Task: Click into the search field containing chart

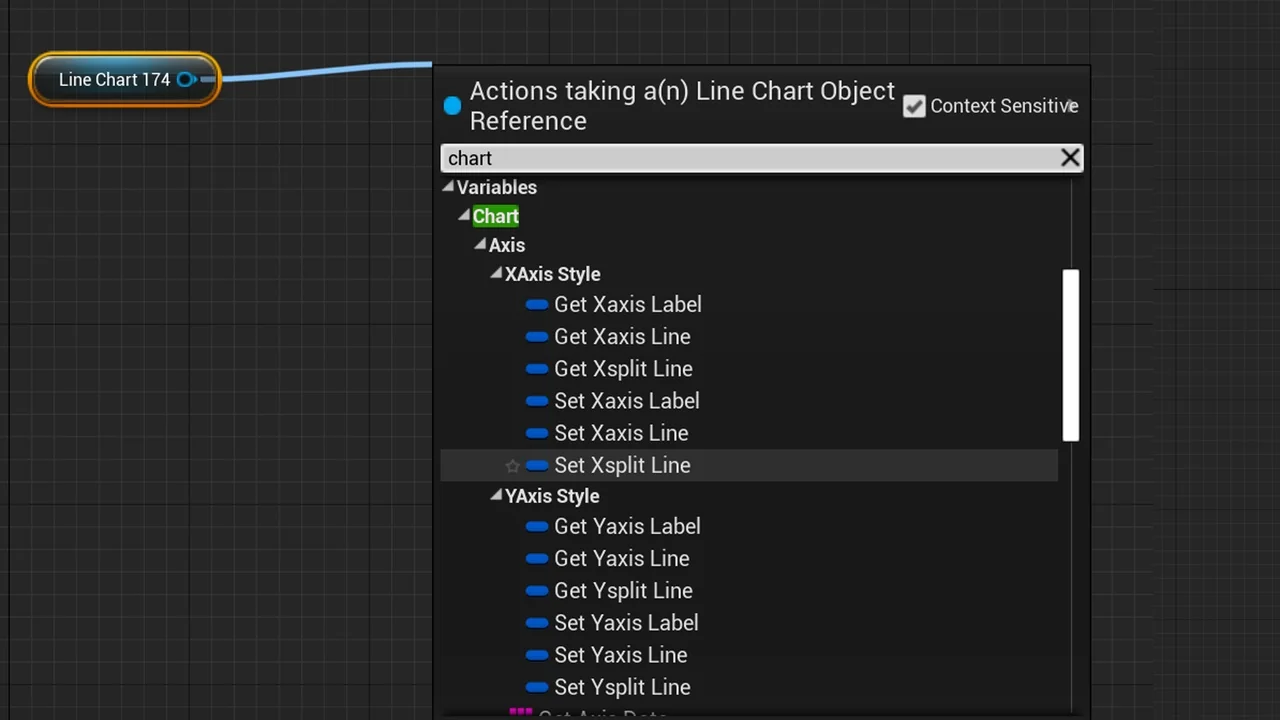Action: 750,158
